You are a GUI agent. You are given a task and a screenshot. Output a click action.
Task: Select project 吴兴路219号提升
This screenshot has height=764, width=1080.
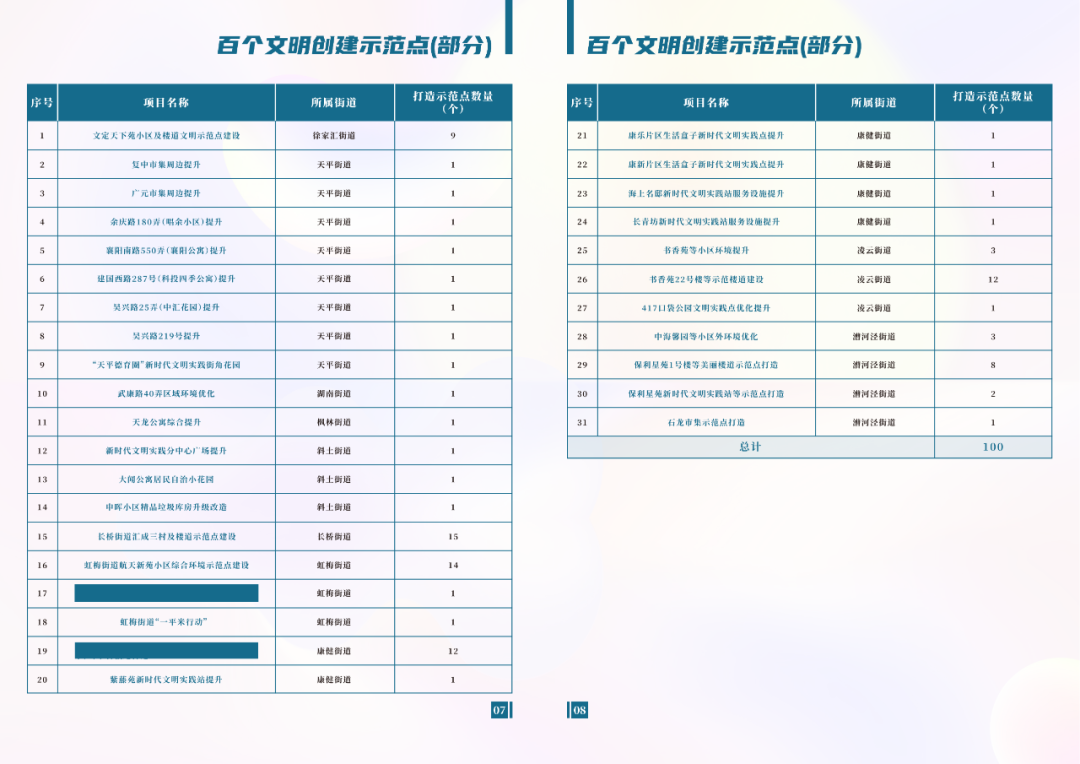click(x=166, y=336)
